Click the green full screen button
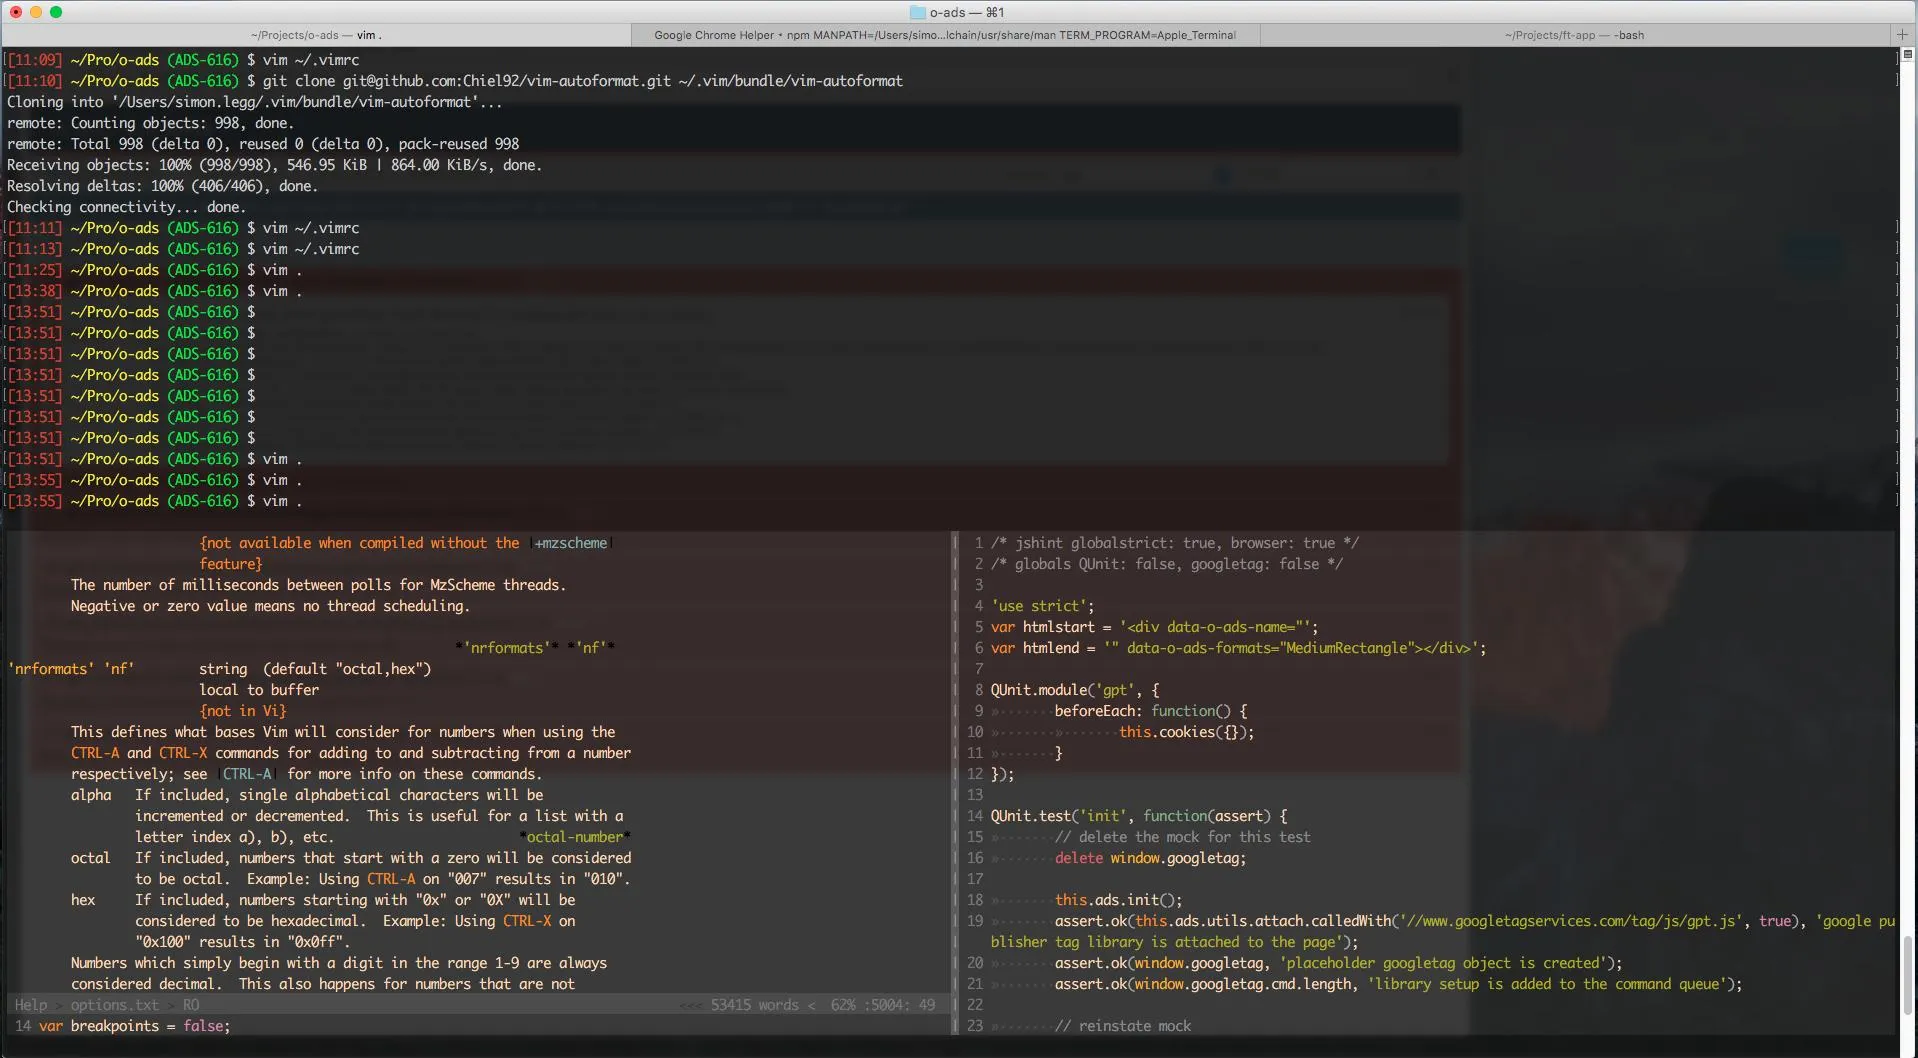1918x1058 pixels. pyautogui.click(x=56, y=12)
